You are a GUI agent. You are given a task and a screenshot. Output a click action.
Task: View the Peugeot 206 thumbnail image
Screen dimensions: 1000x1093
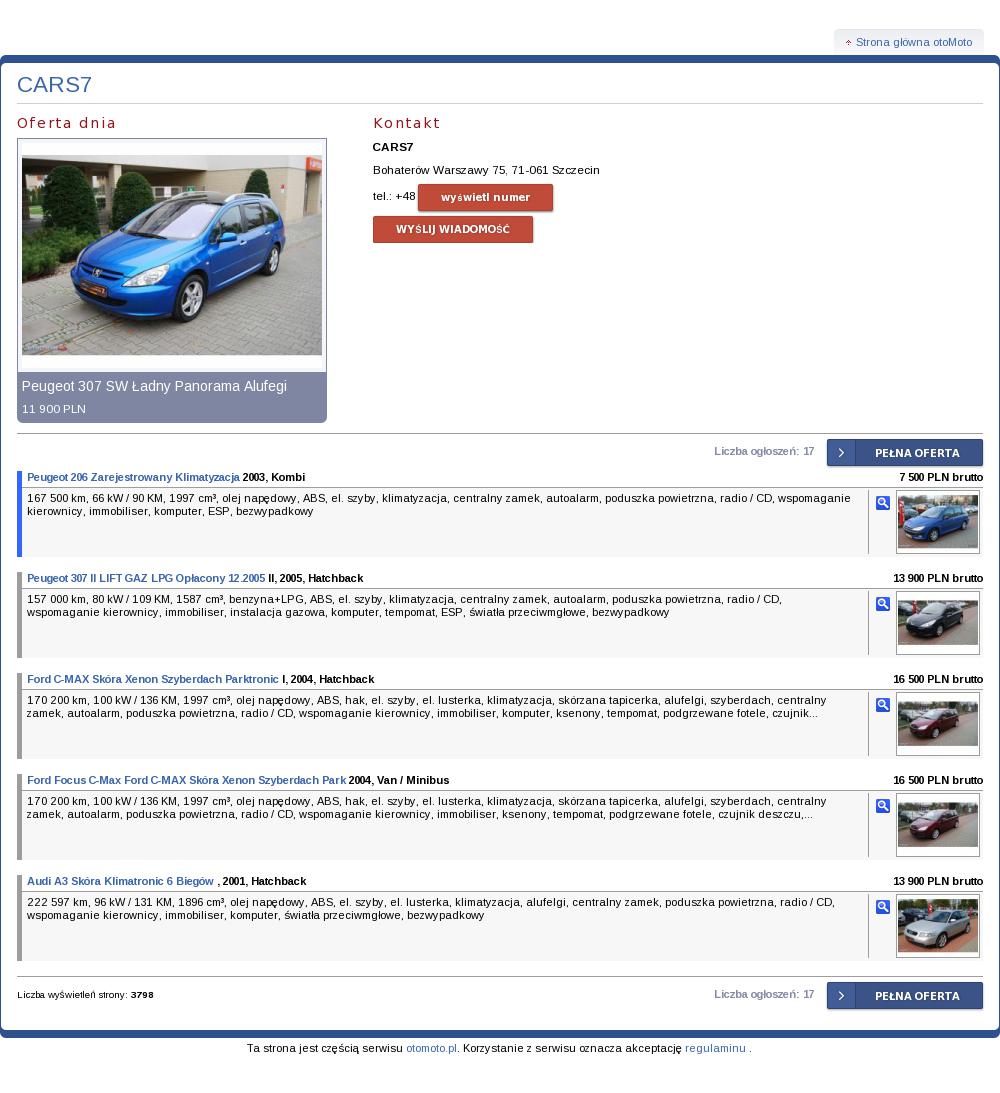937,521
